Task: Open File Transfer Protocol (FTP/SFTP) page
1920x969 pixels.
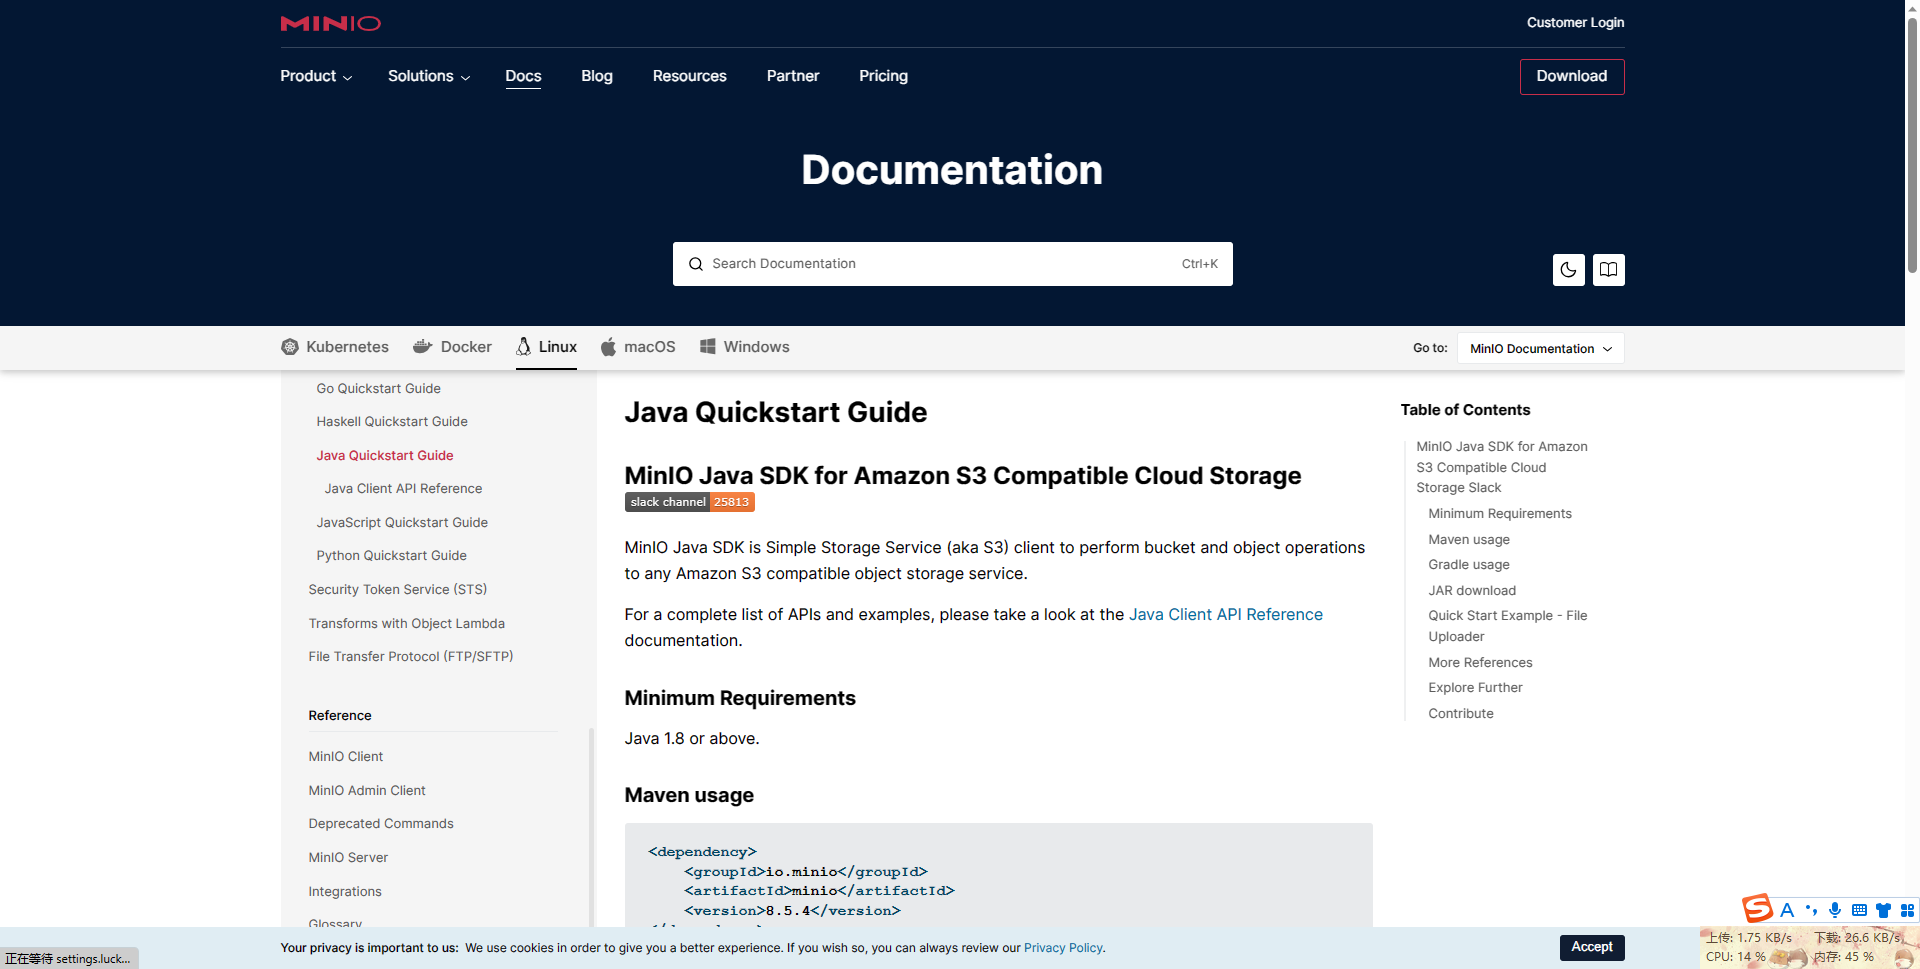Action: coord(411,657)
